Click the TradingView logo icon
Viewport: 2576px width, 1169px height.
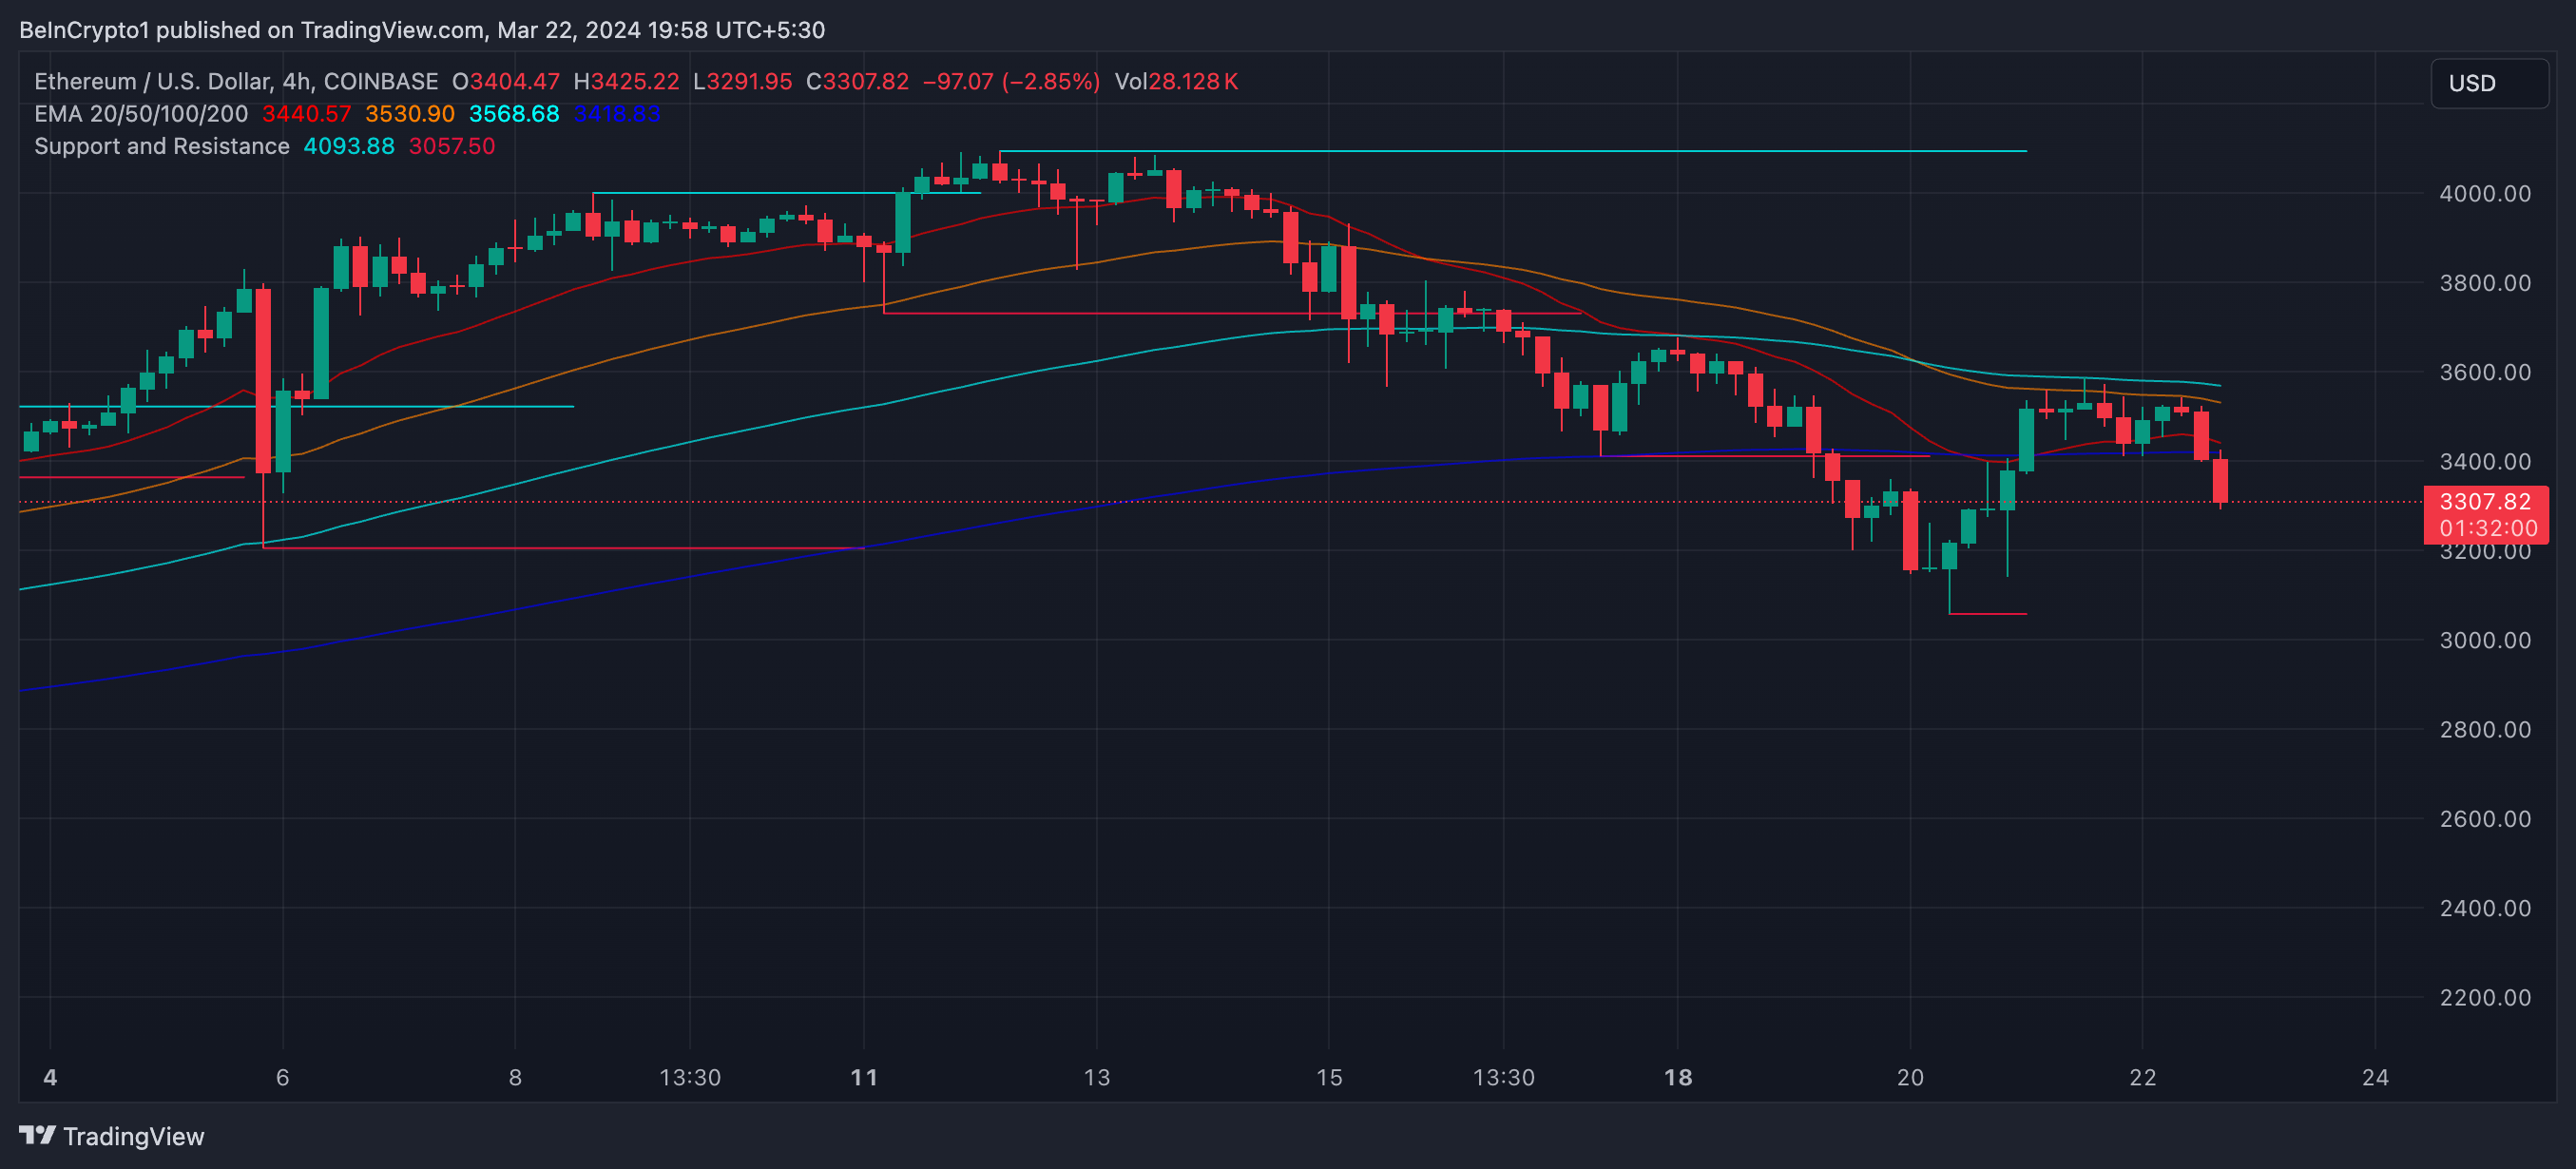click(37, 1134)
